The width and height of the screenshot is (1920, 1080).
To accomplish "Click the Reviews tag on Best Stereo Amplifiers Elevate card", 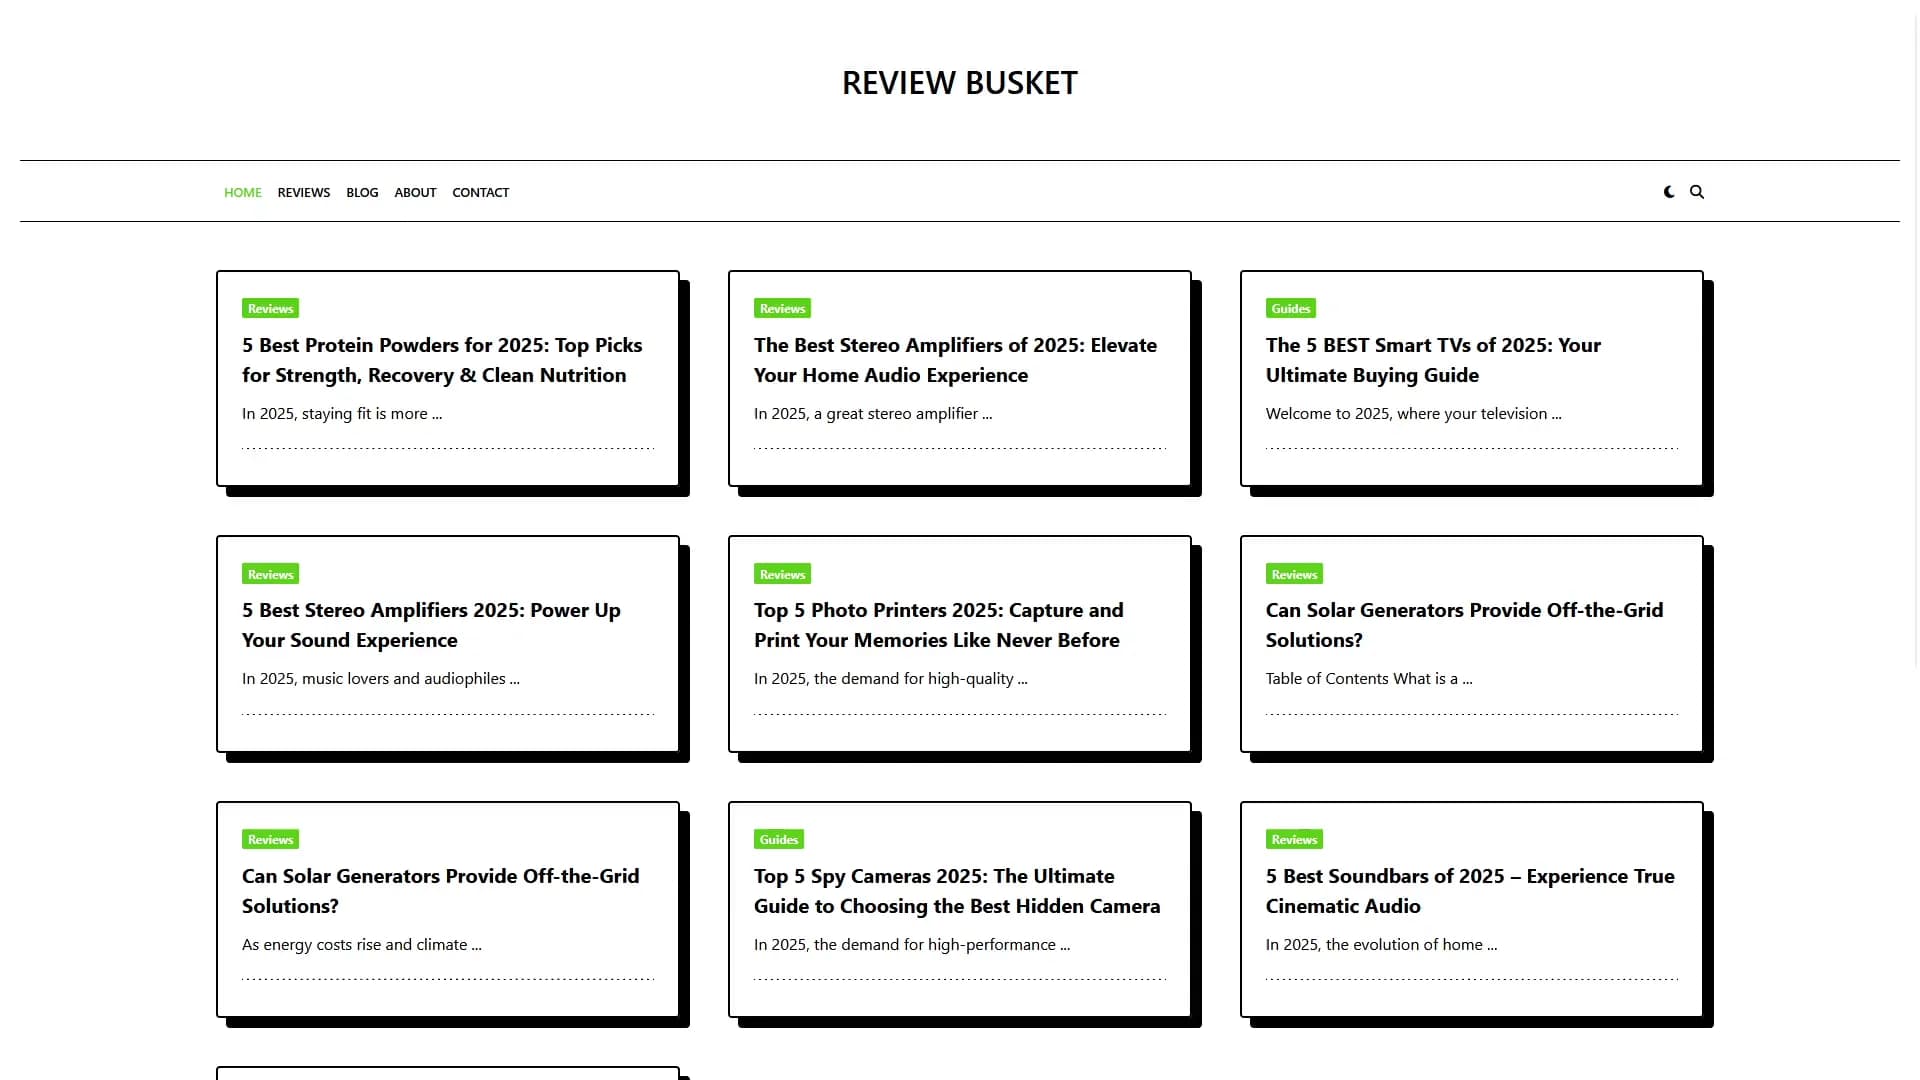I will coord(782,309).
